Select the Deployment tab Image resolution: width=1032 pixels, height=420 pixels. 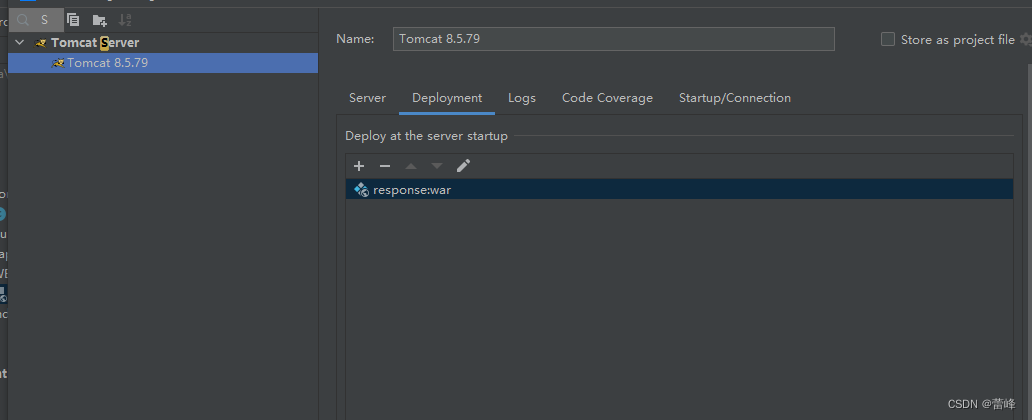[x=447, y=98]
